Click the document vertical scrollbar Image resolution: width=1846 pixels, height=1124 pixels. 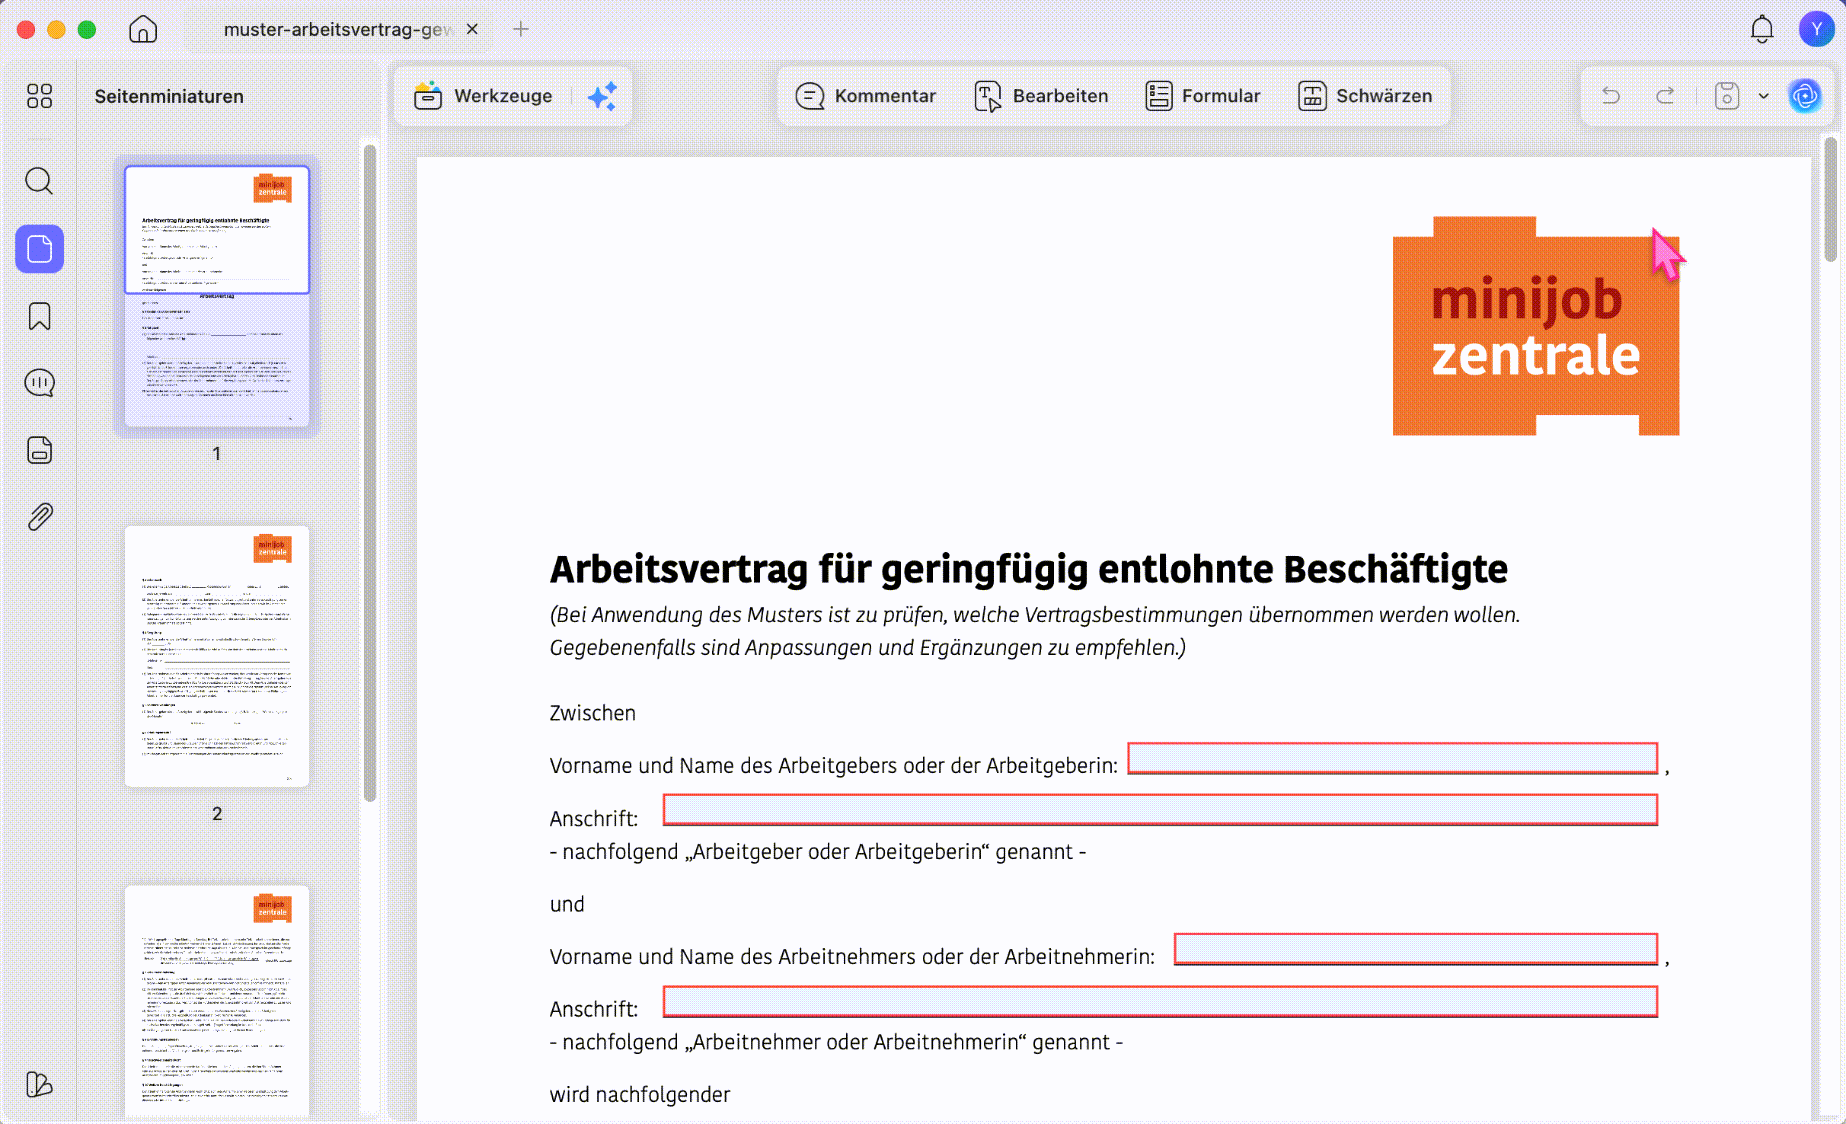1830,199
